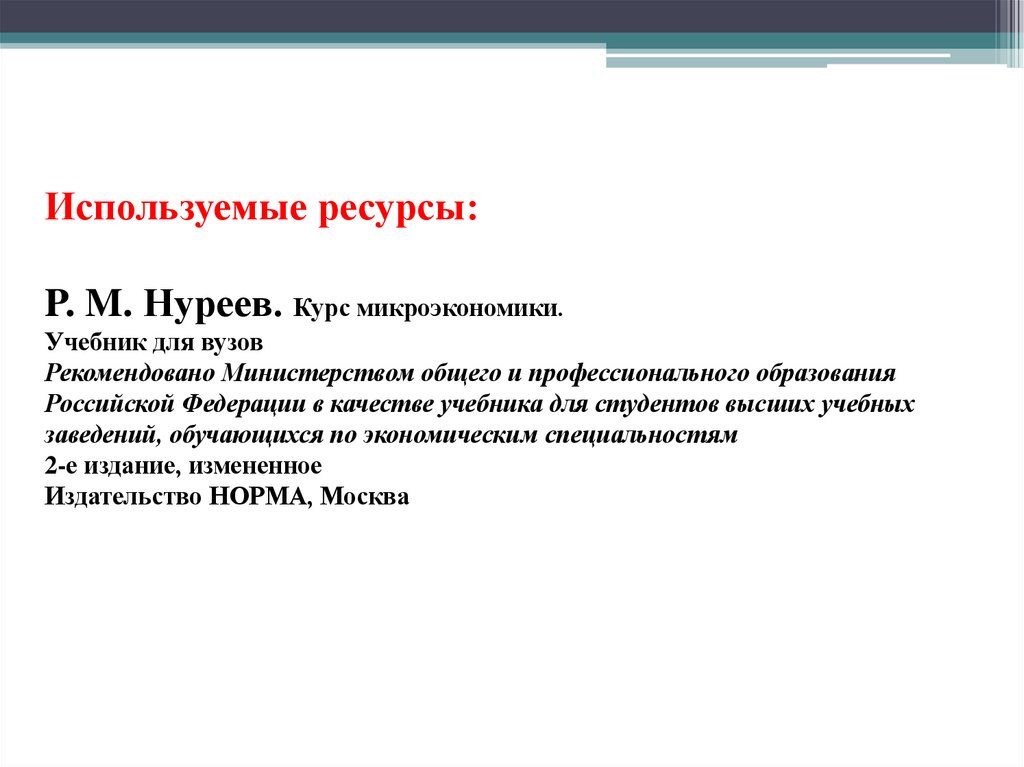The width and height of the screenshot is (1024, 767).
Task: Click the phrase "экономическим специальностям"
Action: pyautogui.click(x=550, y=435)
